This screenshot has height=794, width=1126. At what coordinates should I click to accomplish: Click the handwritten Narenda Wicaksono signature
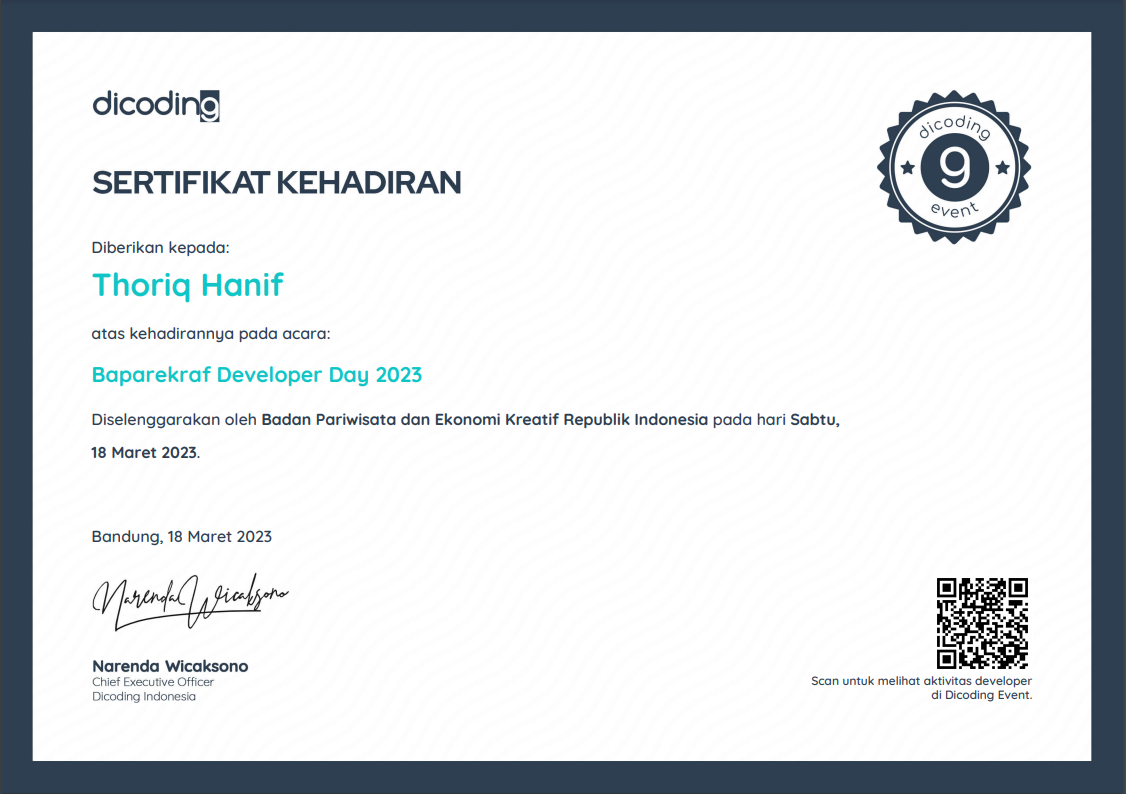click(x=190, y=600)
